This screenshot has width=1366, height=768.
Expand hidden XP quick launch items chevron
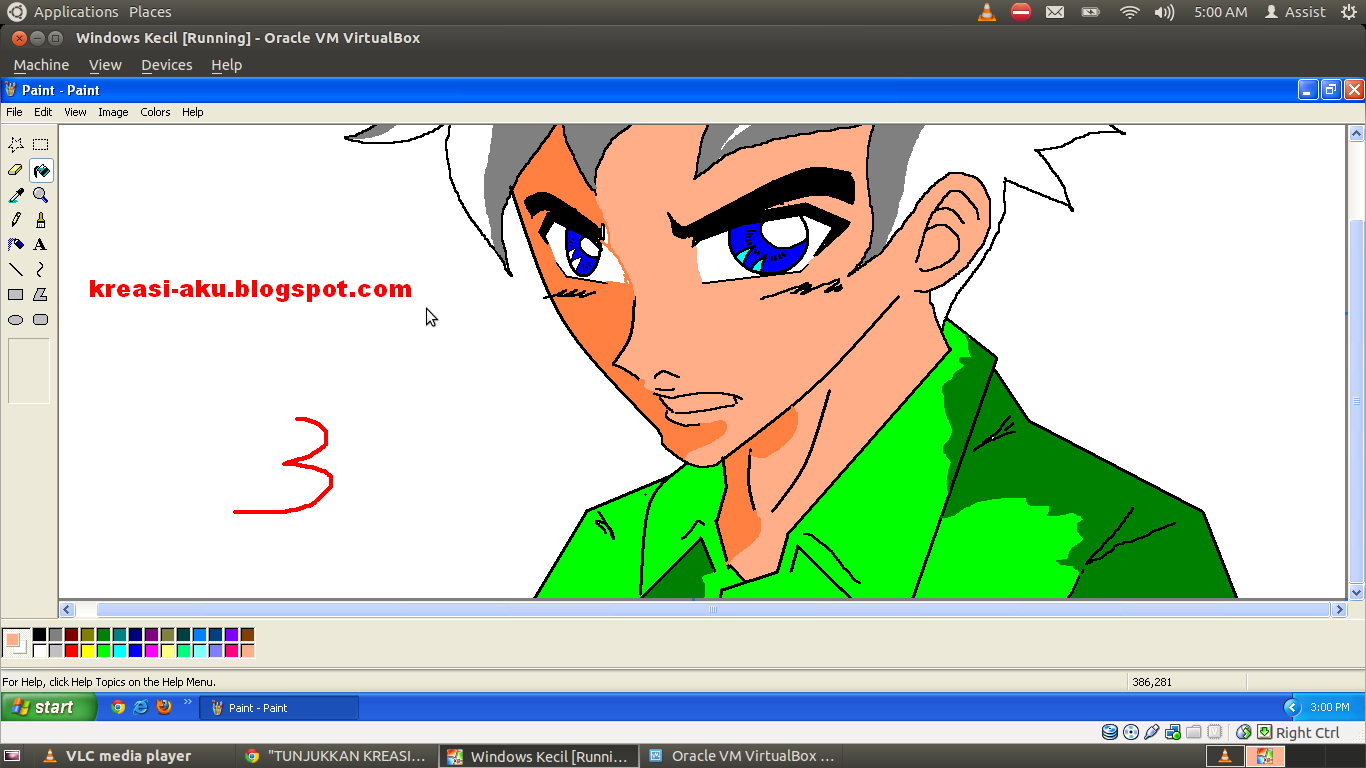(x=187, y=702)
